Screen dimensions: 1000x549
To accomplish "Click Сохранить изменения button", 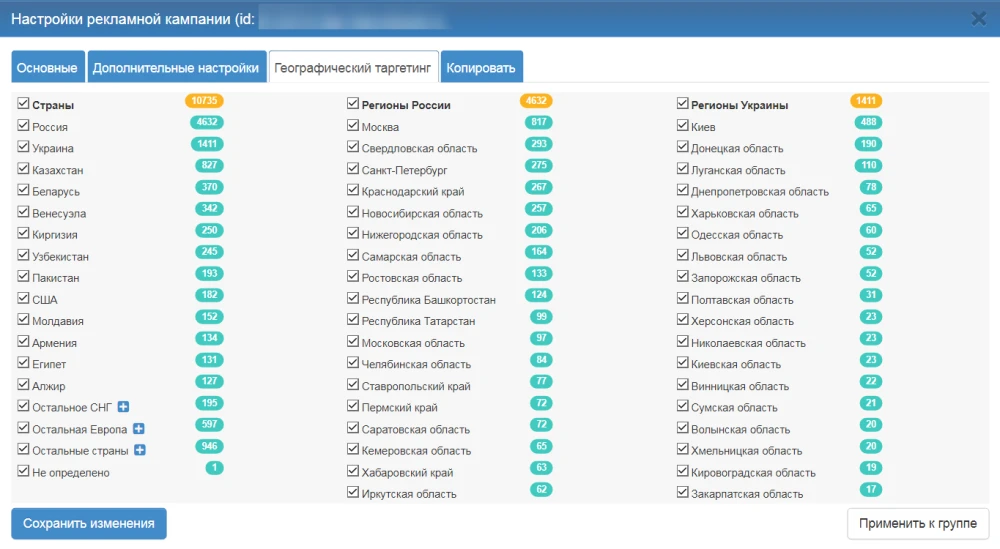I will 89,523.
